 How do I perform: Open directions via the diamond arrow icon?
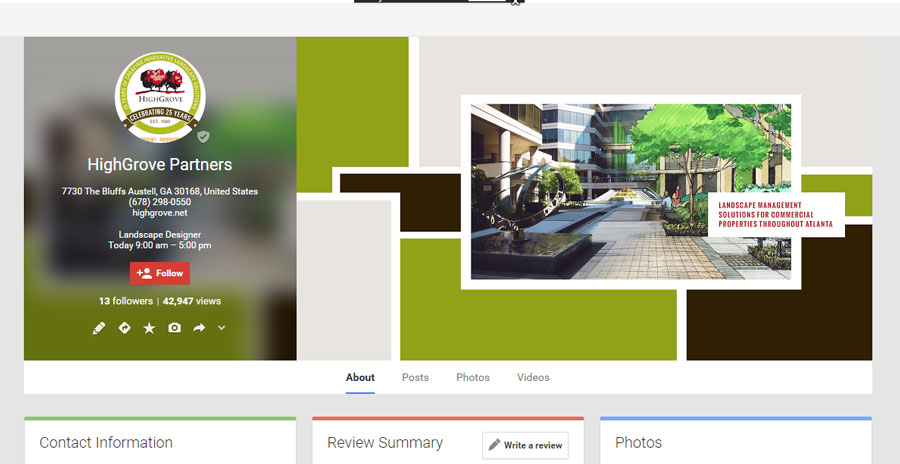[x=124, y=328]
